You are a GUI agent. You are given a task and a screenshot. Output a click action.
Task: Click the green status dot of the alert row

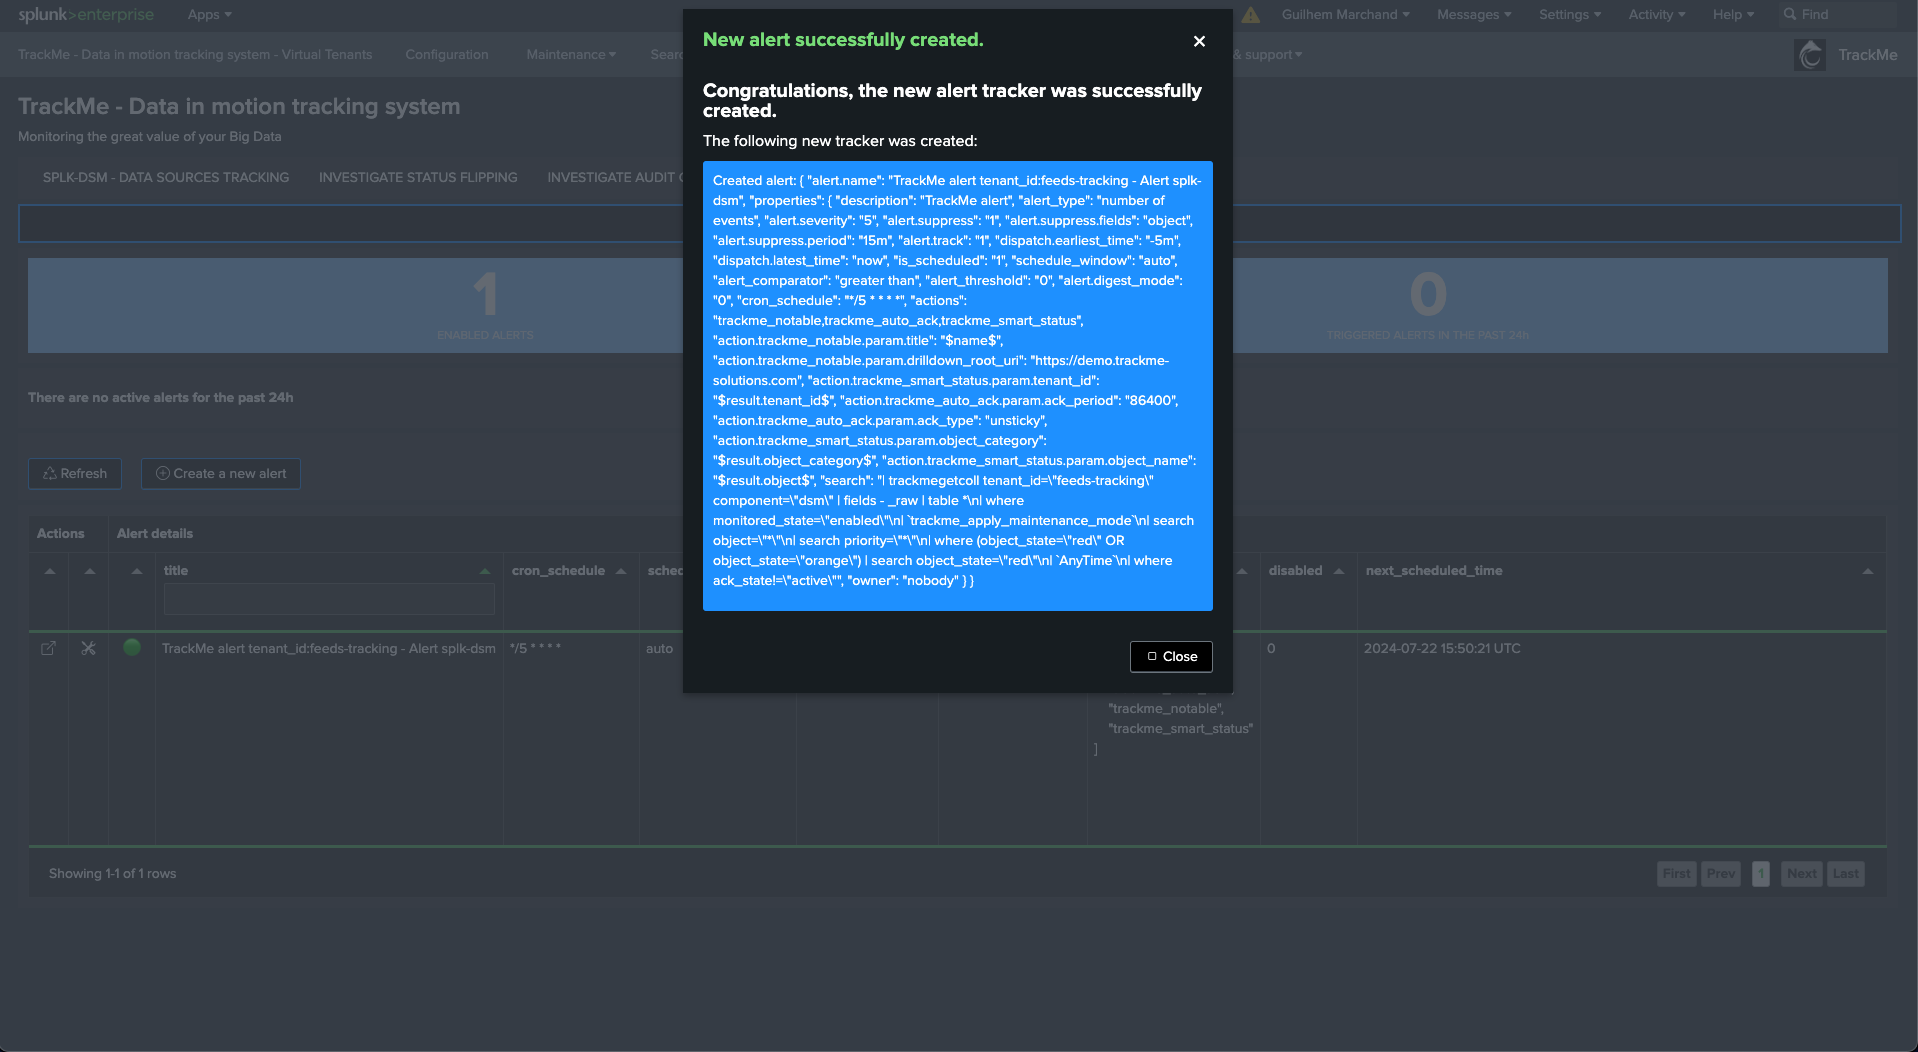[x=131, y=647]
